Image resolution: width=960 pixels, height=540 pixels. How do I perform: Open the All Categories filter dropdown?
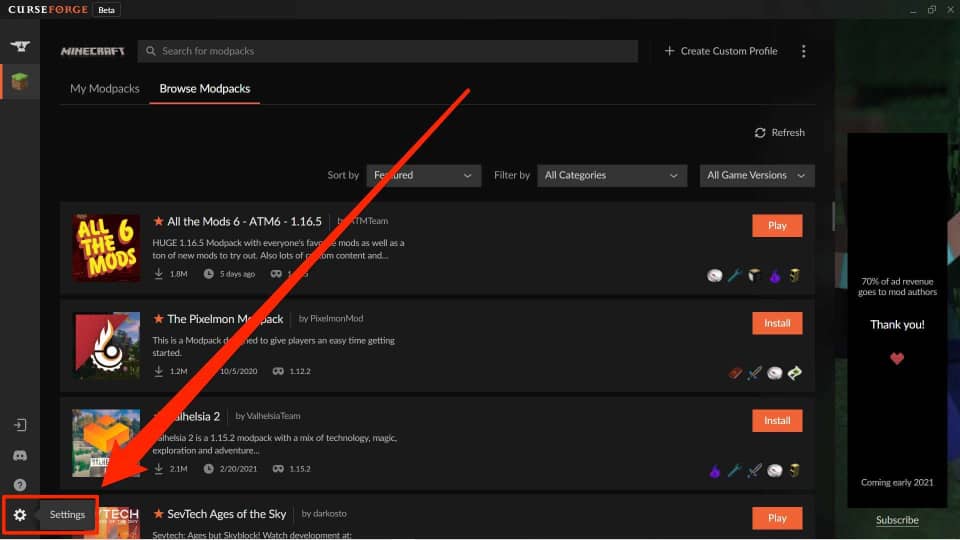point(612,176)
